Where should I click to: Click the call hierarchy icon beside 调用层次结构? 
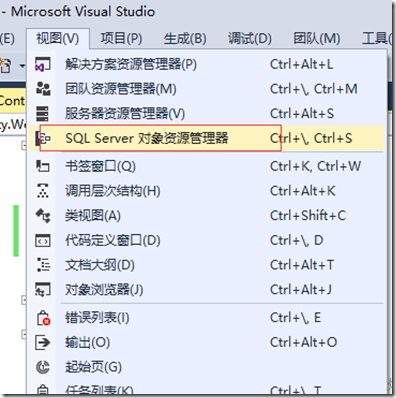[x=43, y=191]
